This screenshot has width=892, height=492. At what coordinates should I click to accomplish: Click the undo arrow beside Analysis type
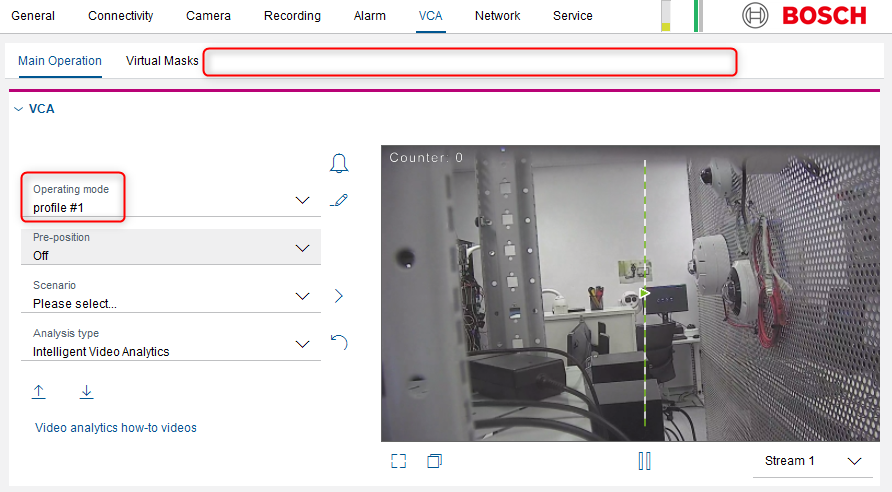coord(339,343)
